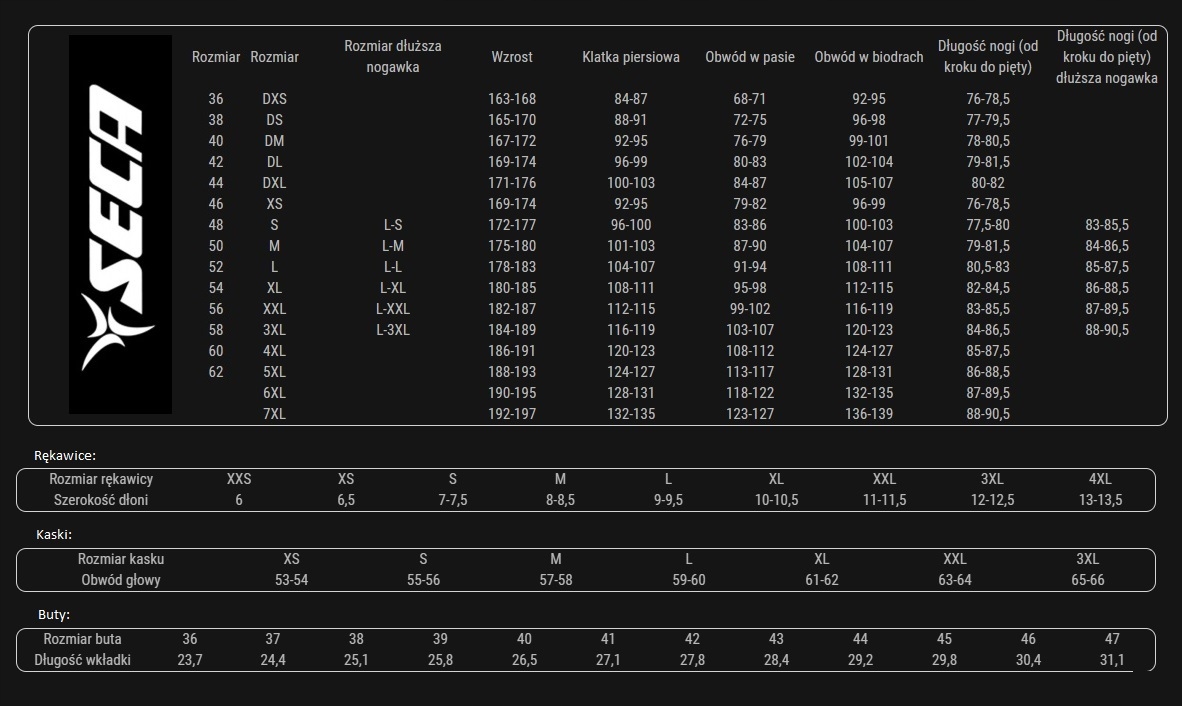This screenshot has height=706, width=1182.
Task: Click waist value '68-71'
Action: (750, 99)
